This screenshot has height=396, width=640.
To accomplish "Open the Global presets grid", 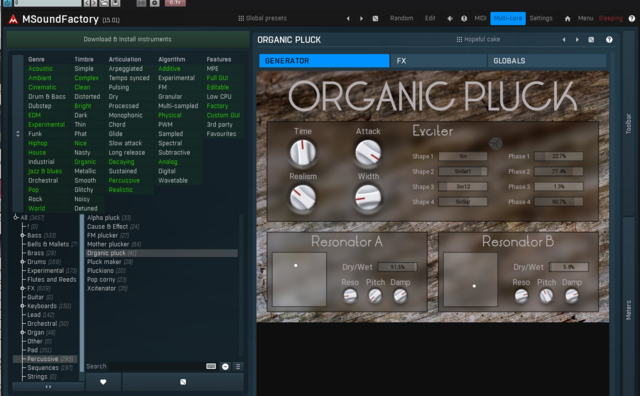I will (x=262, y=18).
